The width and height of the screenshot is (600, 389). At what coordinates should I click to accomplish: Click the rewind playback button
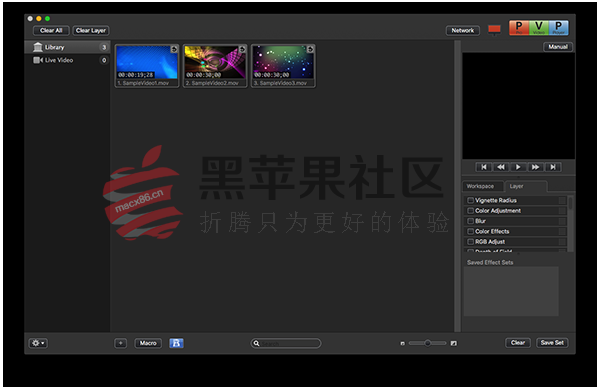pos(501,167)
